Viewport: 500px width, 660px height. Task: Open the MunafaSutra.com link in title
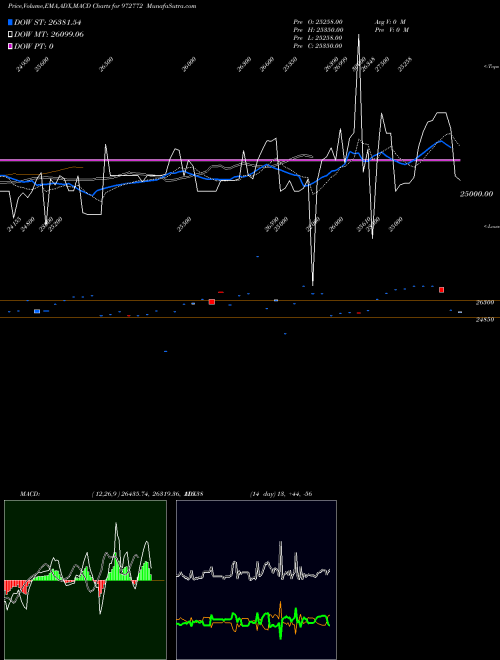(171, 6)
